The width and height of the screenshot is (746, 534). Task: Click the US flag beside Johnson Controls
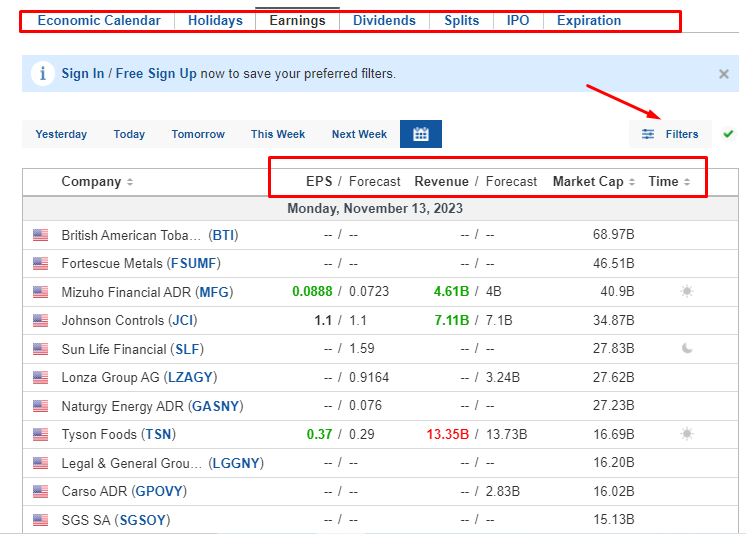pos(40,320)
